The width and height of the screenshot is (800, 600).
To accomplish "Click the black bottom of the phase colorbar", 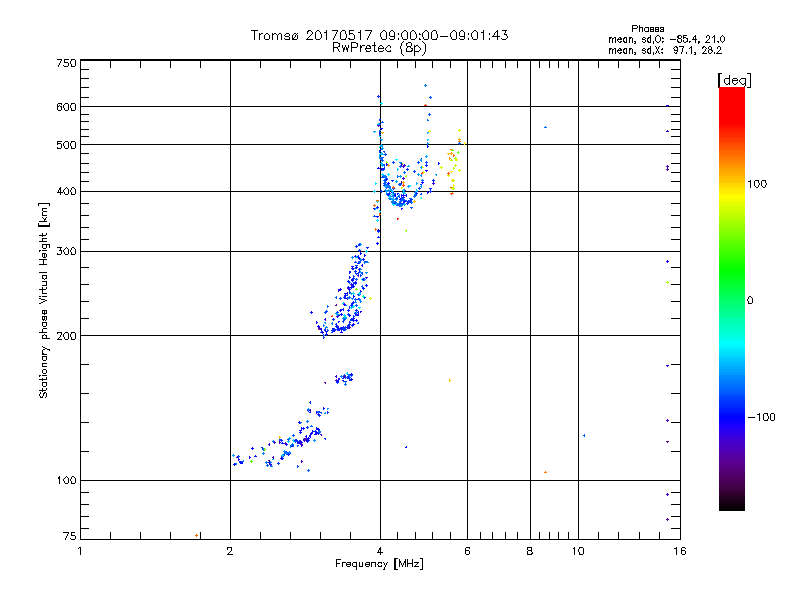I will click(x=732, y=503).
